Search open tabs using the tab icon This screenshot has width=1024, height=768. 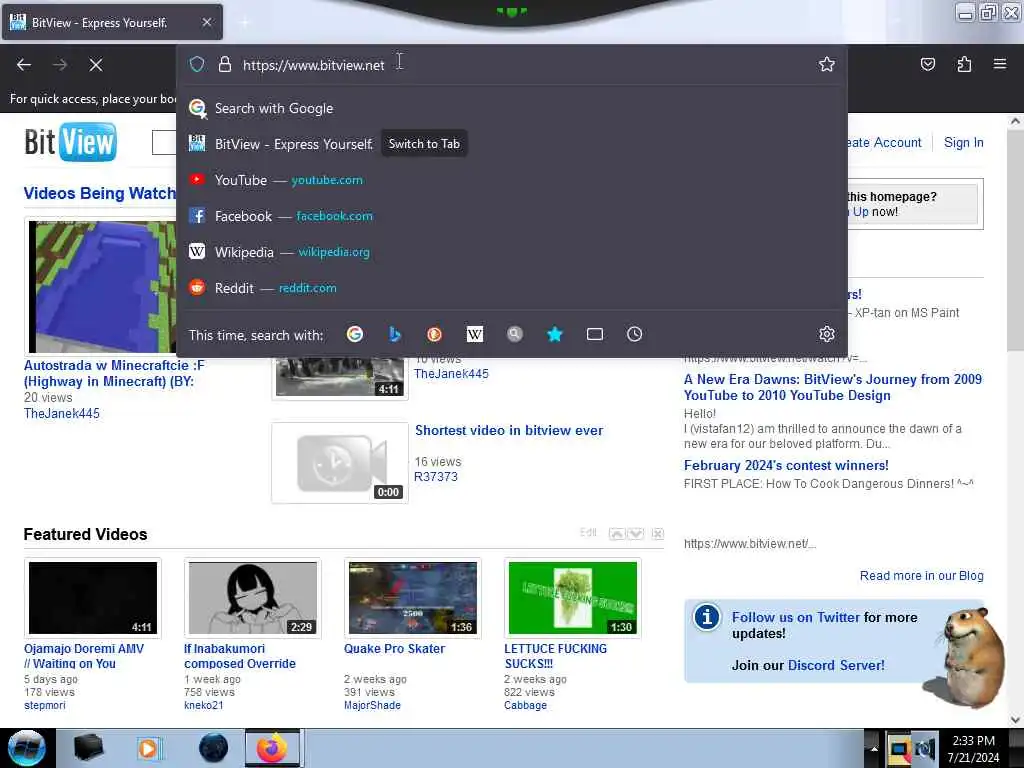coord(594,334)
